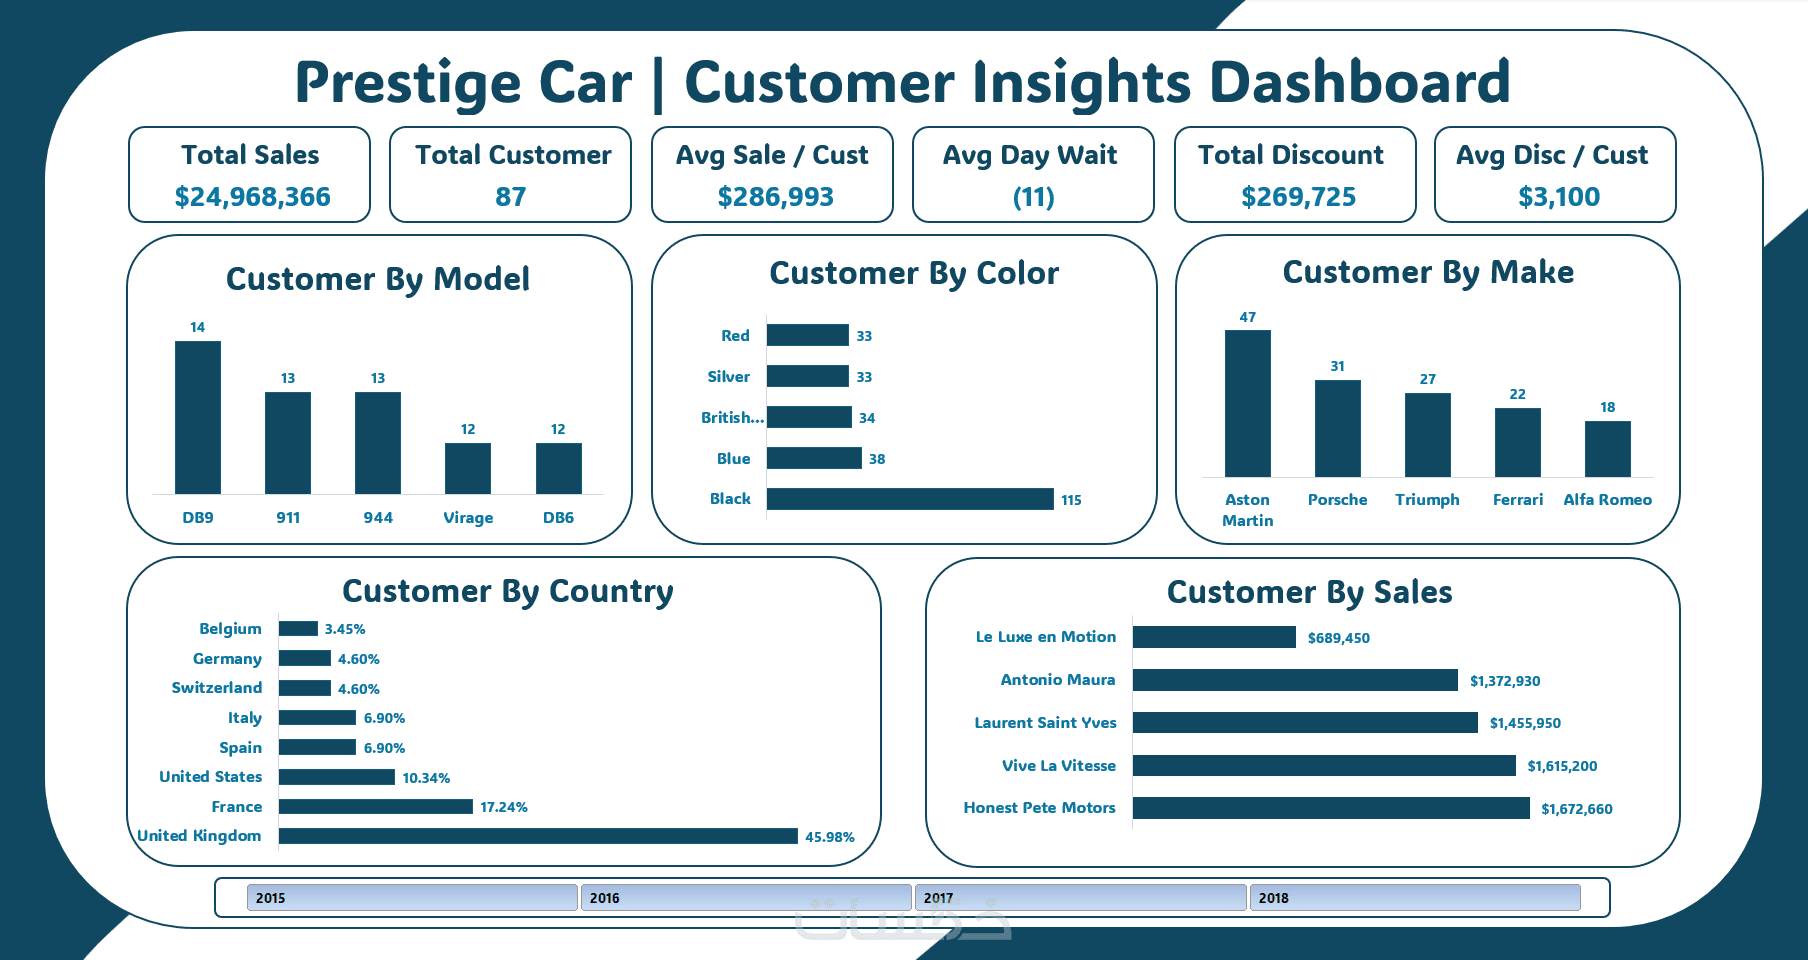Click the Spain country bar
The width and height of the screenshot is (1808, 960).
tap(317, 747)
